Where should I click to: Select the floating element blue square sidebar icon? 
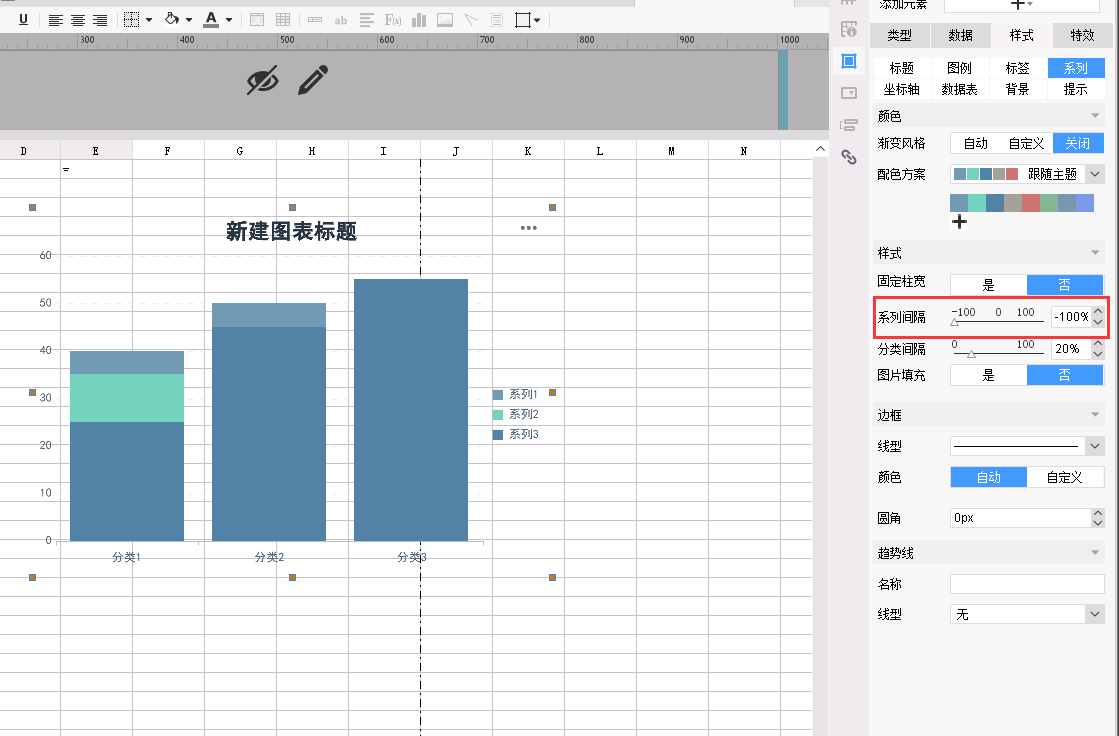click(849, 61)
